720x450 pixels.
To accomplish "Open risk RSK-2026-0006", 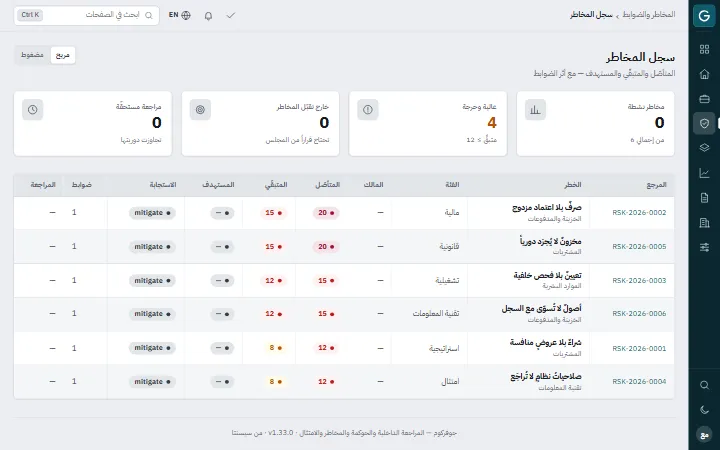I will pos(639,314).
